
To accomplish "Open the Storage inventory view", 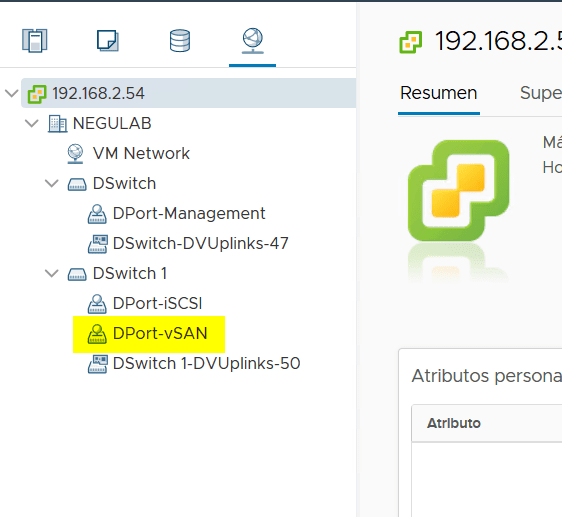I will pyautogui.click(x=180, y=41).
